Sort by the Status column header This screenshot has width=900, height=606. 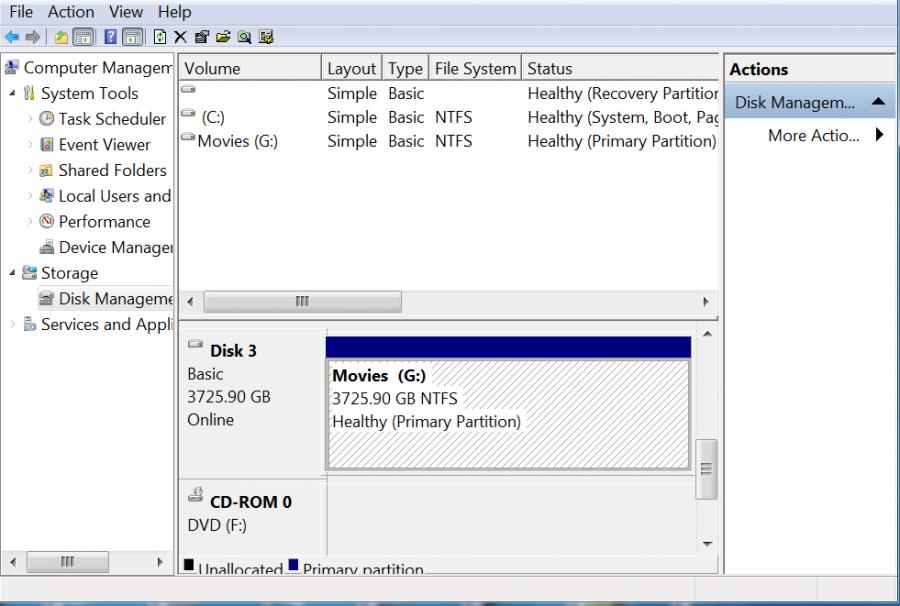click(620, 68)
